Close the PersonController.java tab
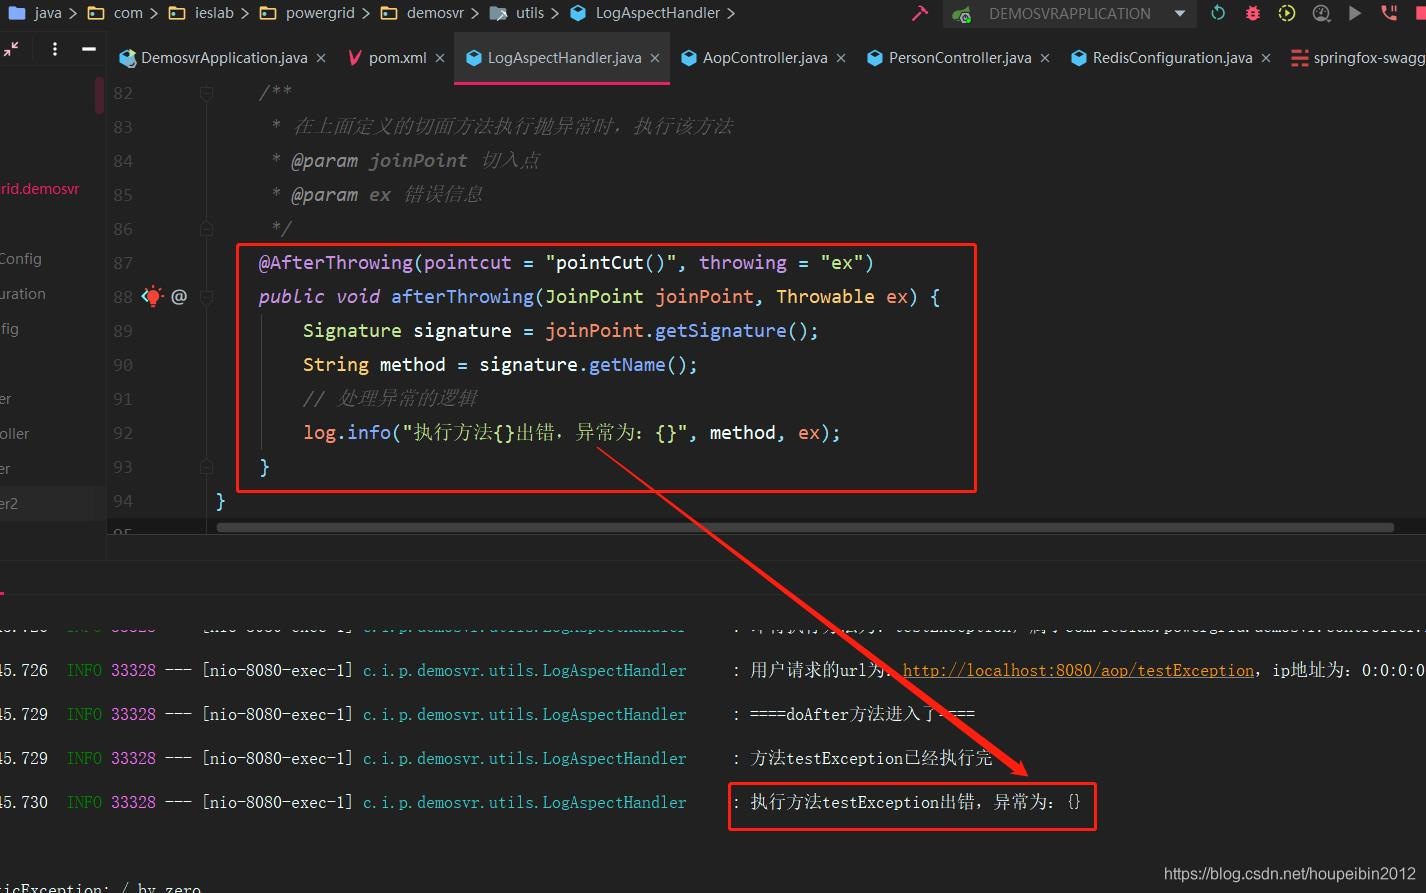This screenshot has height=893, width=1426. (x=1045, y=58)
